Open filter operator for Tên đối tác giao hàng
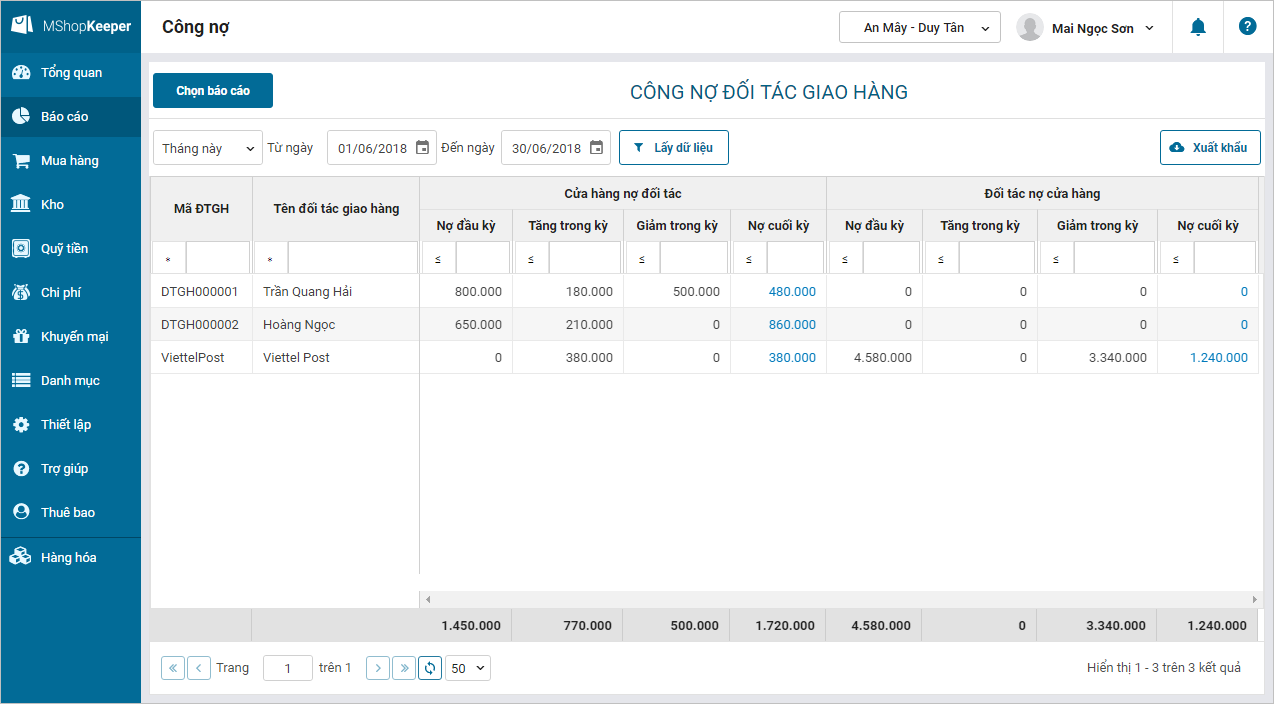The height and width of the screenshot is (704, 1274). [271, 258]
